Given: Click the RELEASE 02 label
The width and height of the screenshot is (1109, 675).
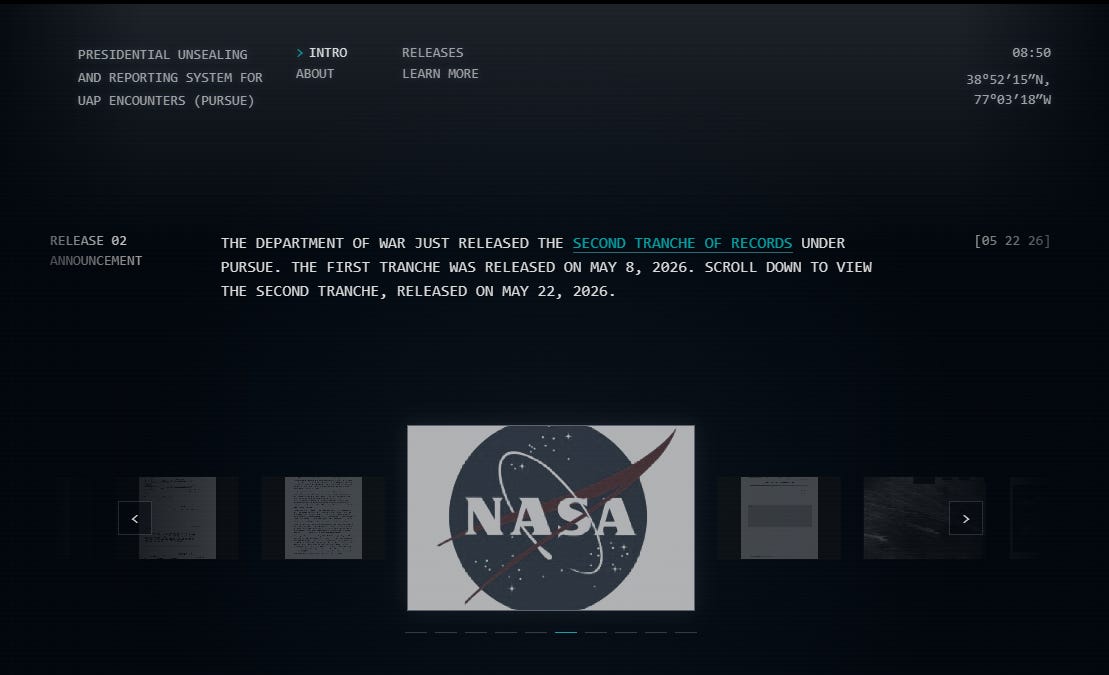Looking at the screenshot, I should click(x=88, y=241).
